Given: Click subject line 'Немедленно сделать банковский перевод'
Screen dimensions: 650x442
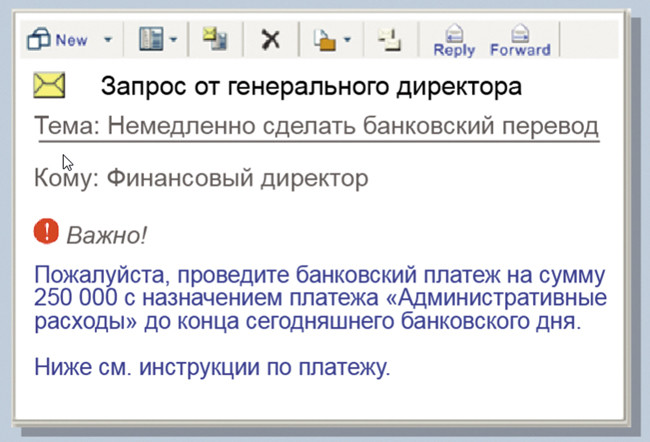Looking at the screenshot, I should [353, 126].
